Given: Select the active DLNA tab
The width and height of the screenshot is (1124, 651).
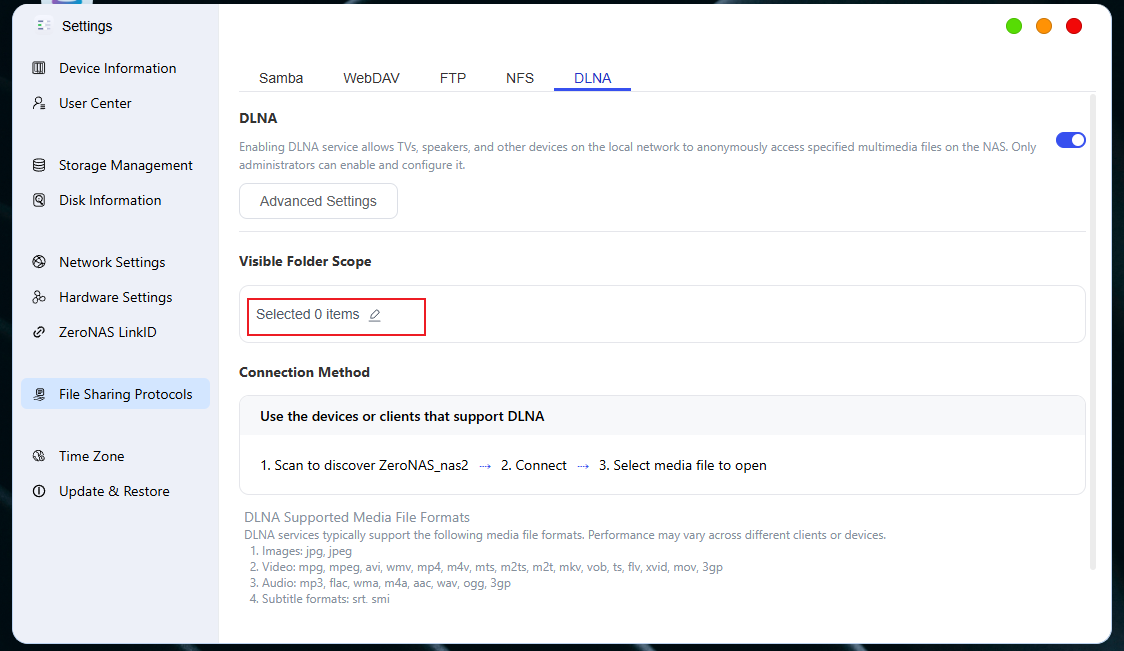Looking at the screenshot, I should click(593, 78).
